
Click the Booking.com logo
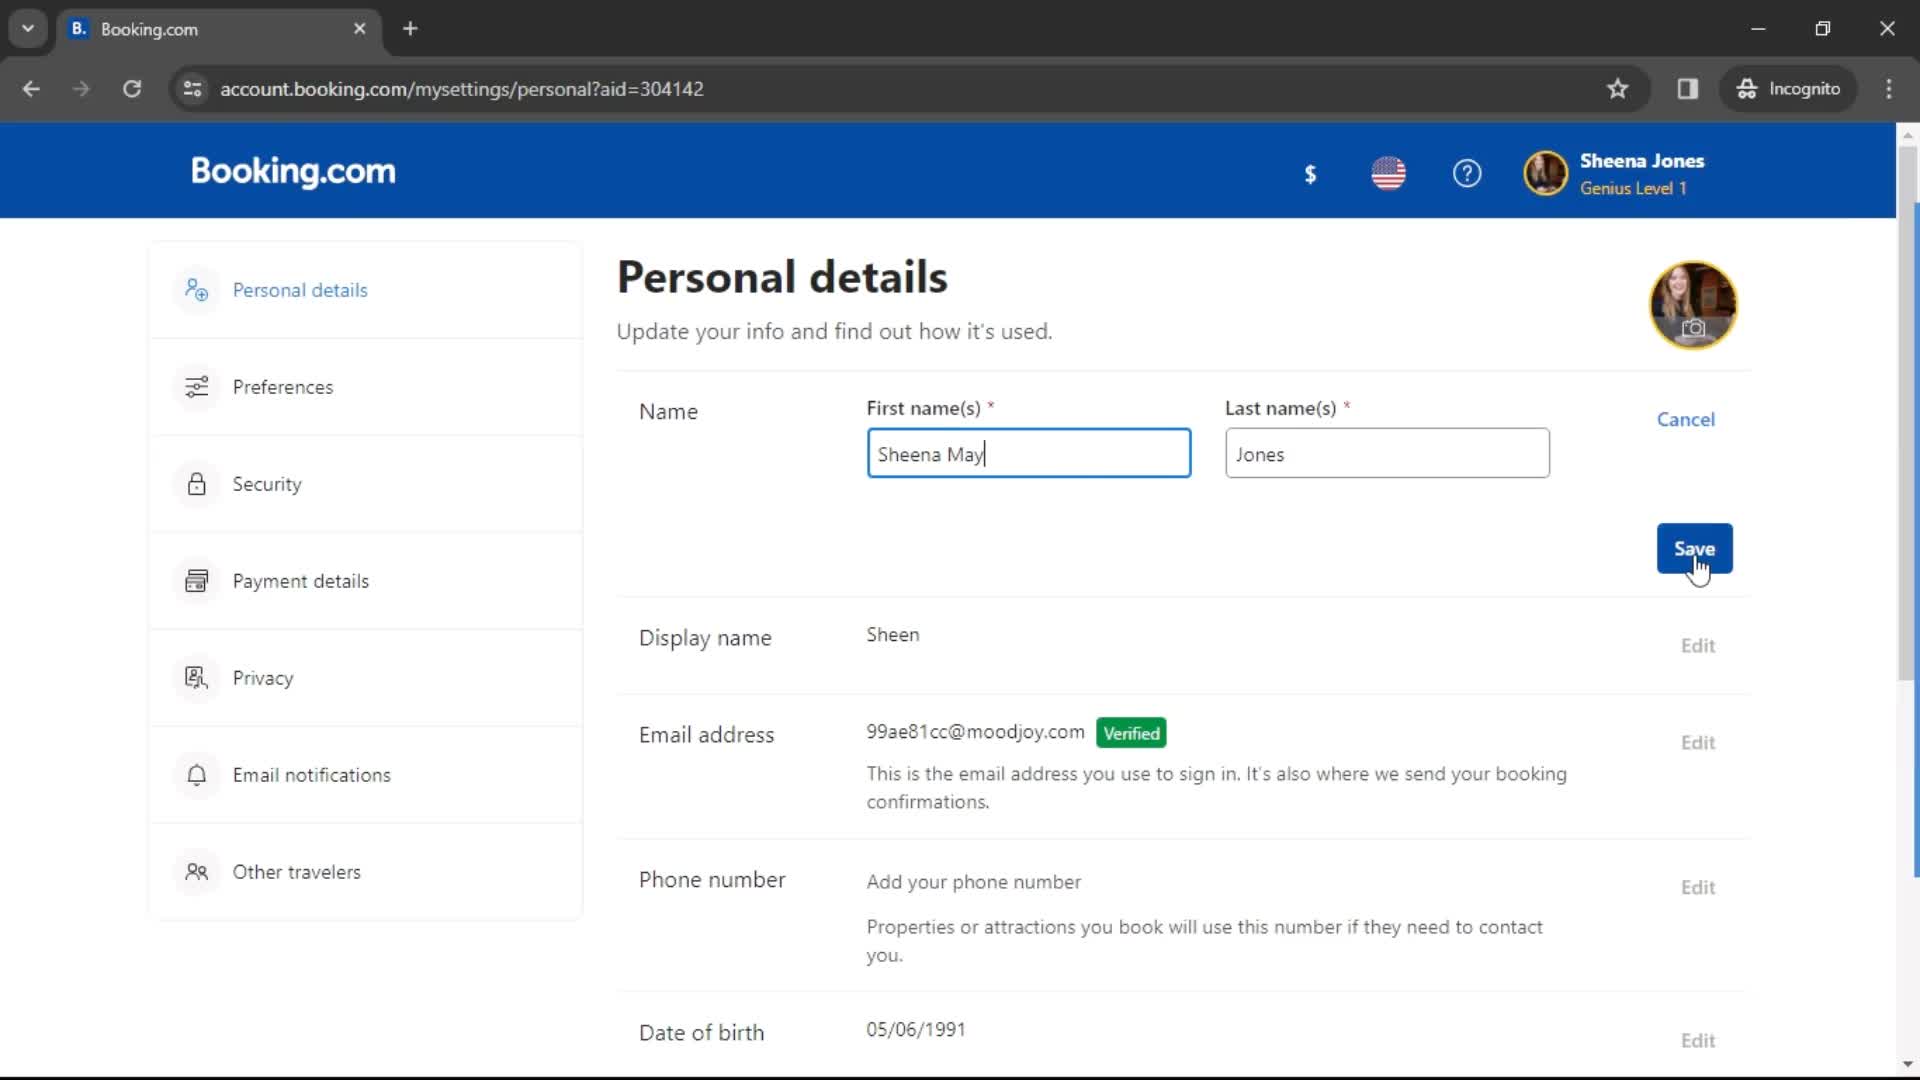pyautogui.click(x=293, y=172)
